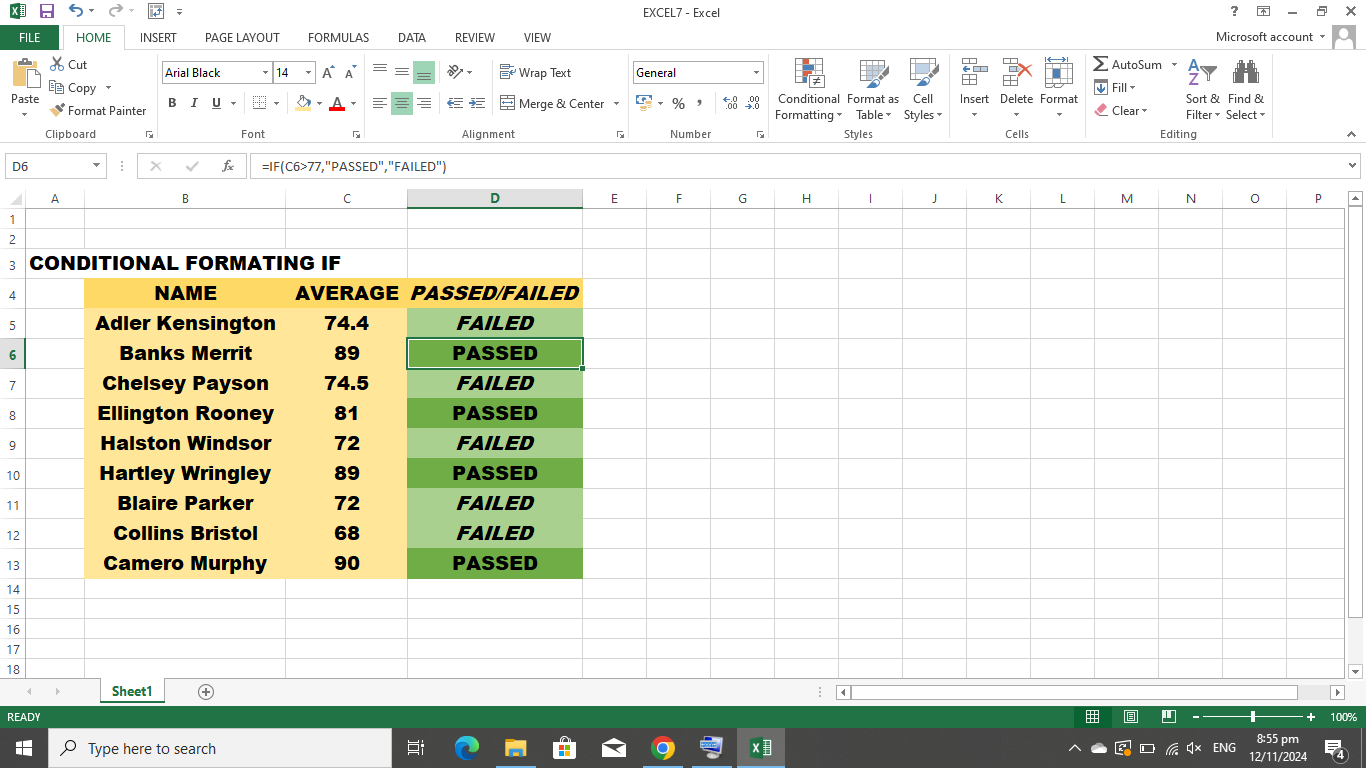This screenshot has width=1366, height=768.
Task: Click Decrease Decimal icon
Action: [x=753, y=103]
